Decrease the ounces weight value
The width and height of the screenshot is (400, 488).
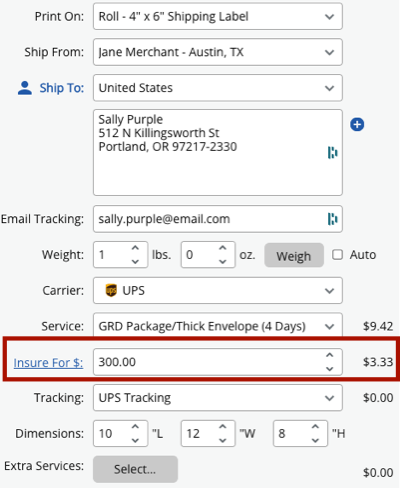[x=223, y=262]
